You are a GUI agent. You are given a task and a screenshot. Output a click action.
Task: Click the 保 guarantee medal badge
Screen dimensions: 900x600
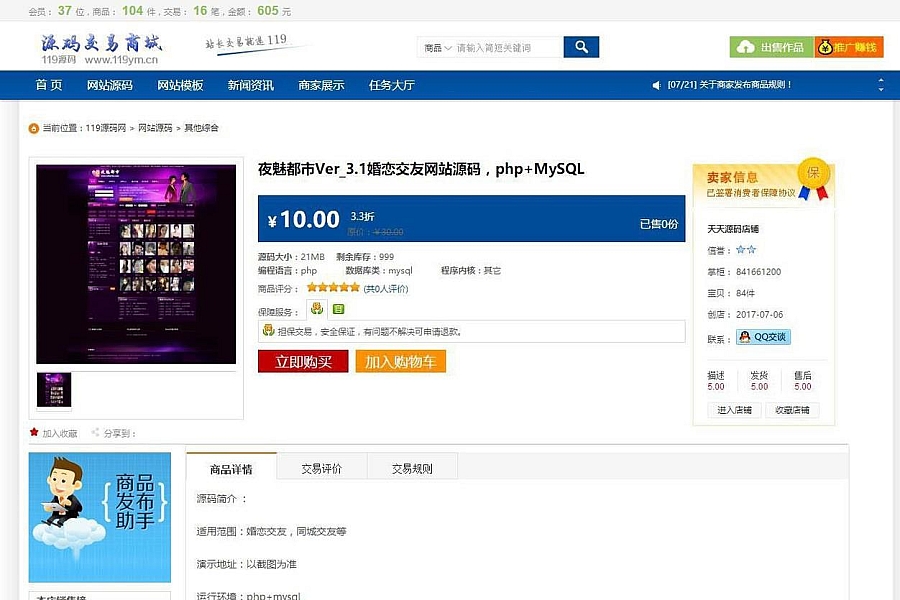(814, 178)
